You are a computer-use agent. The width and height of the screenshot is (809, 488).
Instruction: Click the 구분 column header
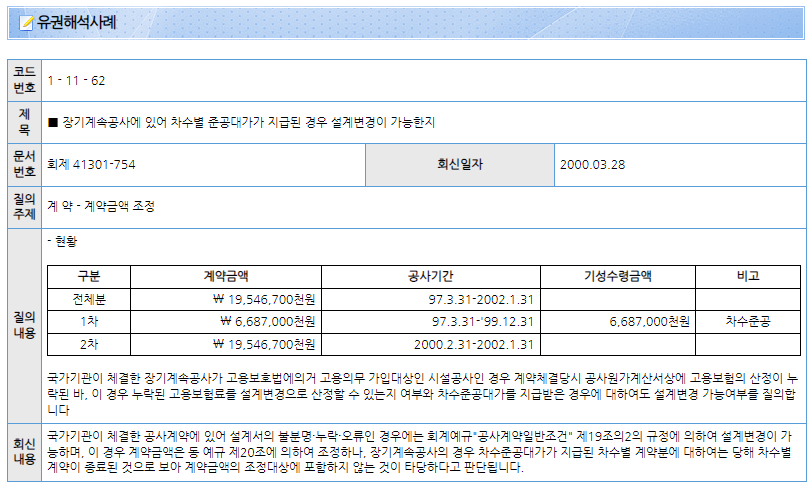tap(89, 276)
